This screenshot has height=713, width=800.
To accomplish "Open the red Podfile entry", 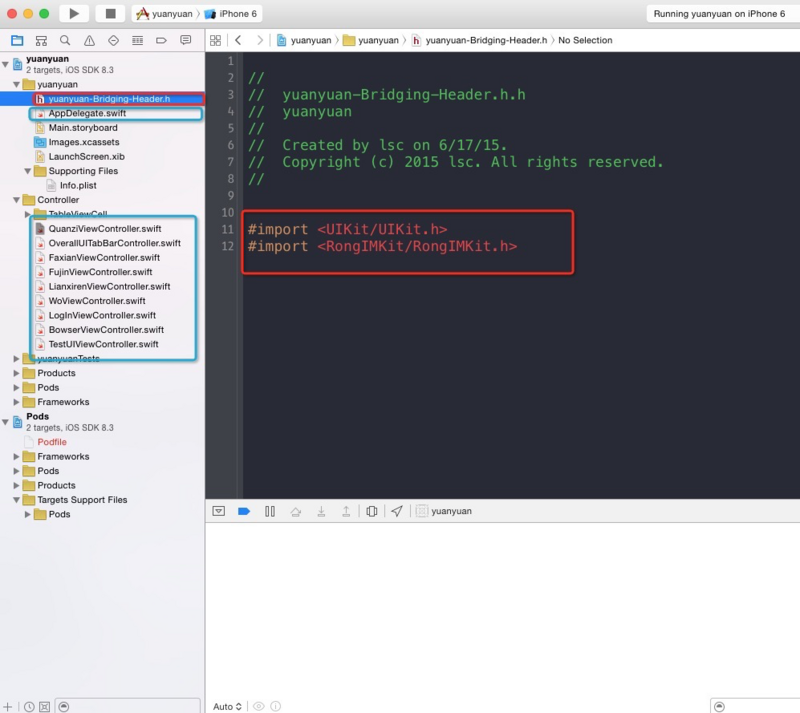I will click(102, 442).
